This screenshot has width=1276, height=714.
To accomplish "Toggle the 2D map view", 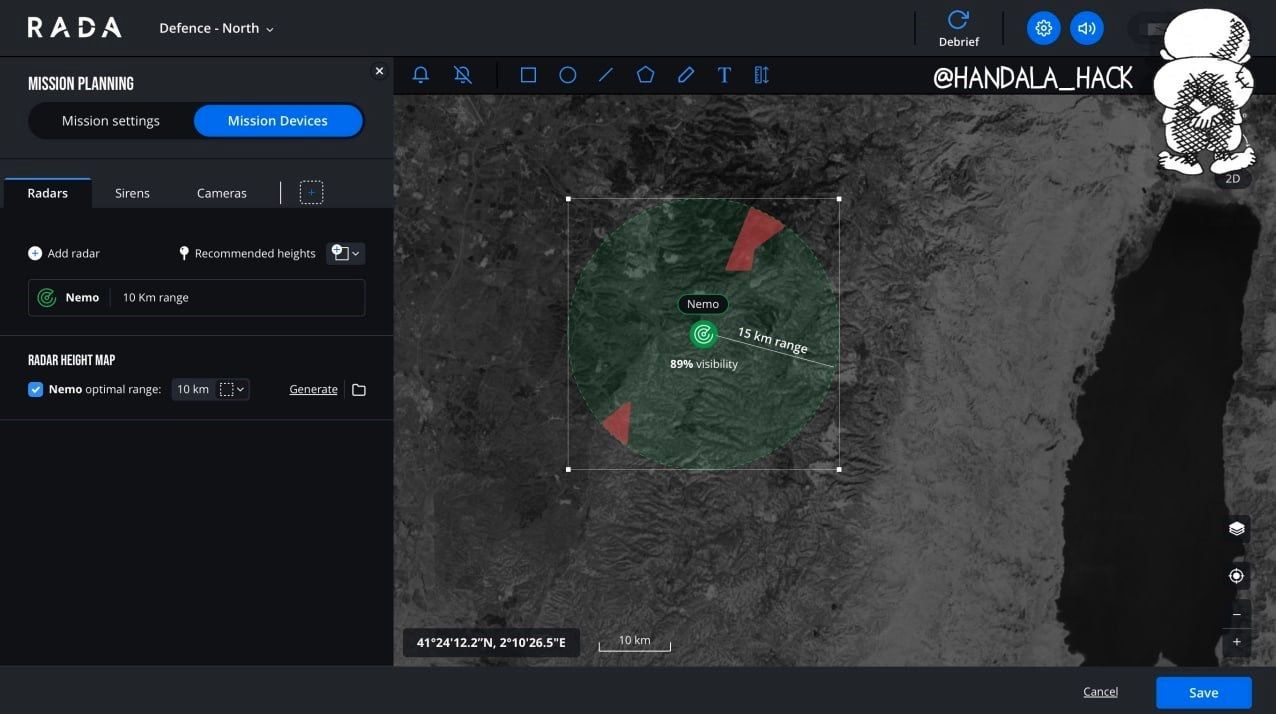I will 1233,179.
